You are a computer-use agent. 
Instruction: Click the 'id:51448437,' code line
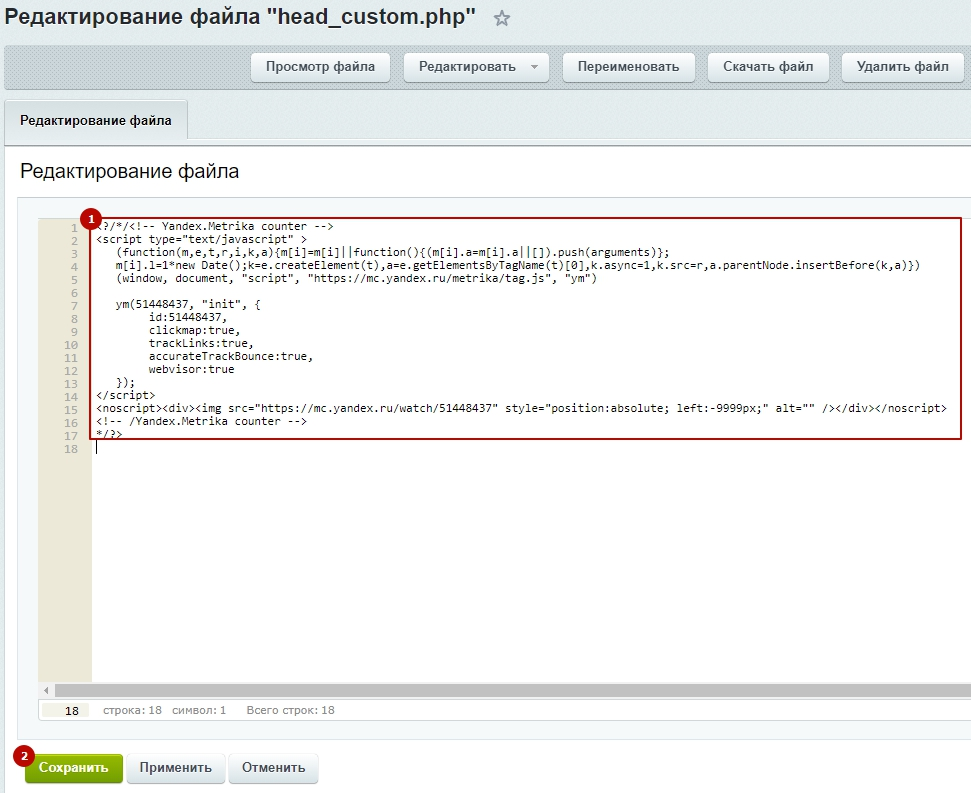[188, 317]
